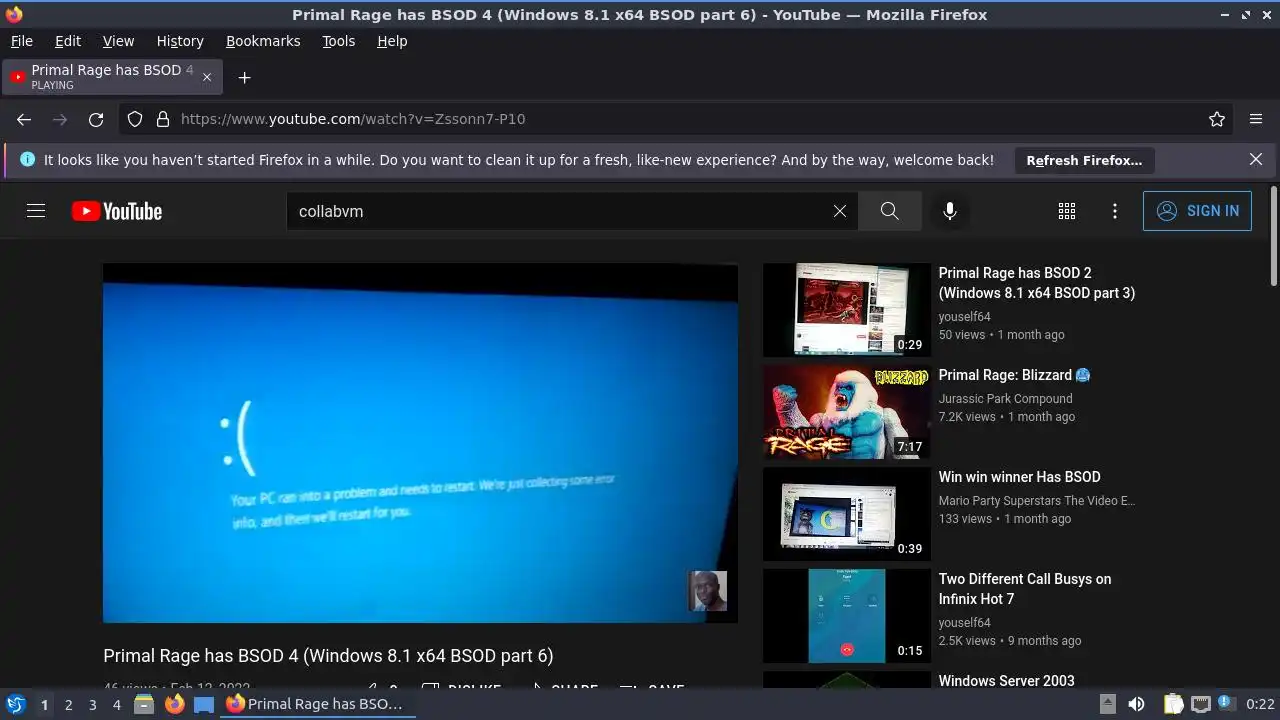Start voice search with the microphone

point(950,211)
